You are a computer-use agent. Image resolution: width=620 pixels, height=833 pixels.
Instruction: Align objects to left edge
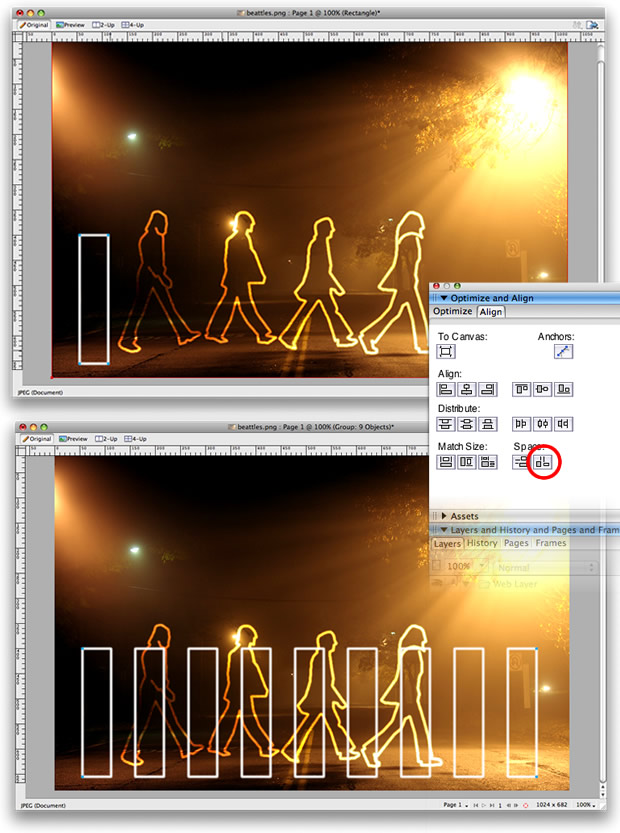pyautogui.click(x=446, y=389)
